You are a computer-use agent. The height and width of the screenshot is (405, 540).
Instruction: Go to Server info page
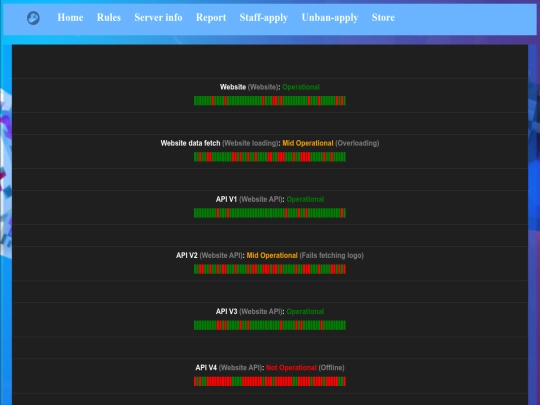coord(158,18)
